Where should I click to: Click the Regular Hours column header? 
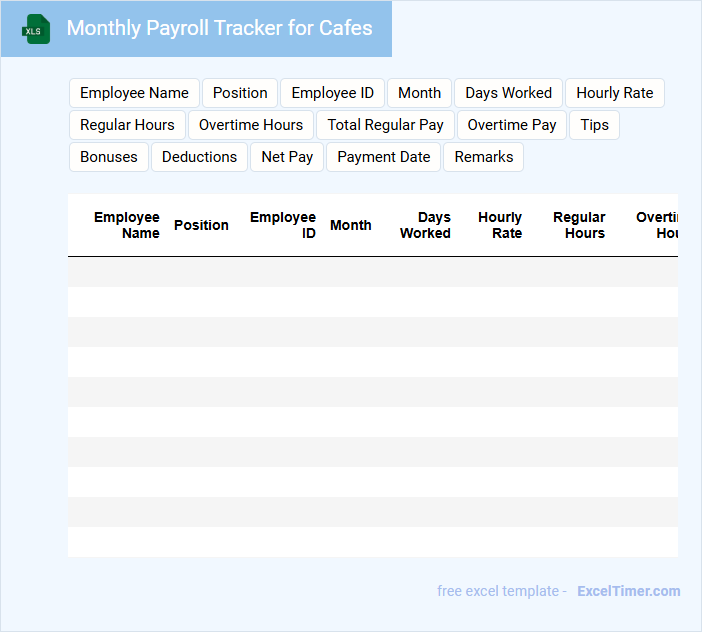tap(579, 225)
